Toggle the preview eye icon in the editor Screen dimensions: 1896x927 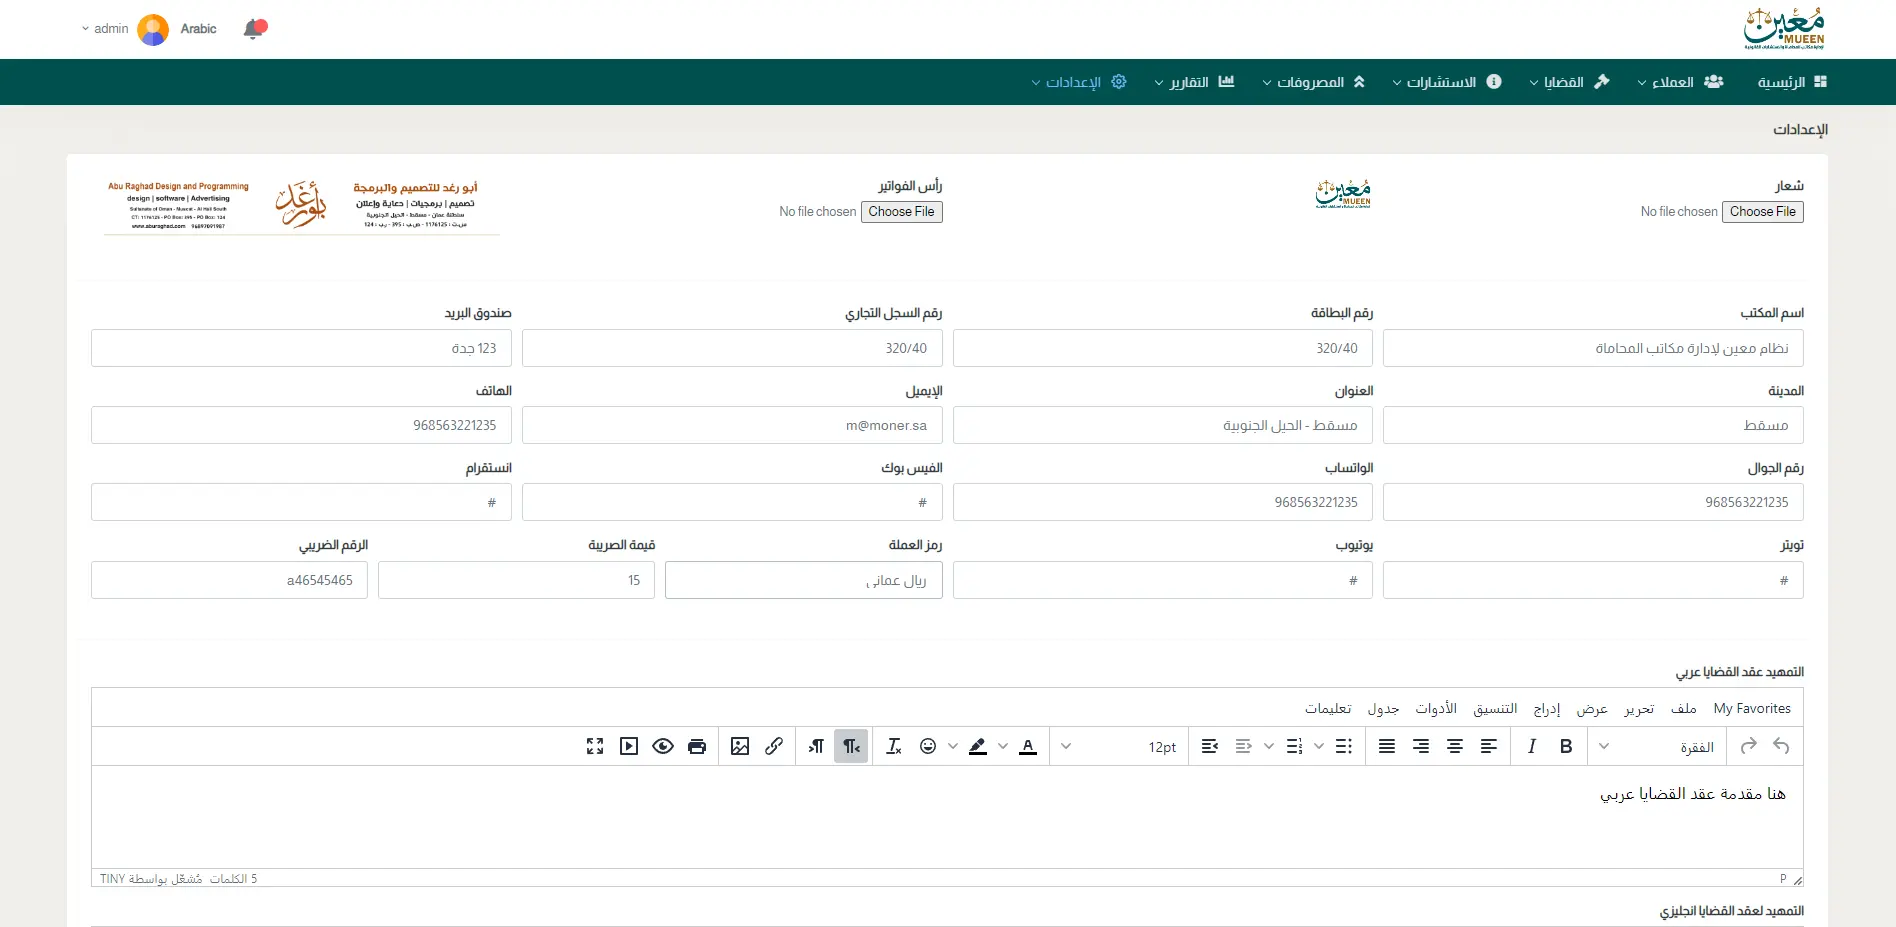tap(663, 746)
